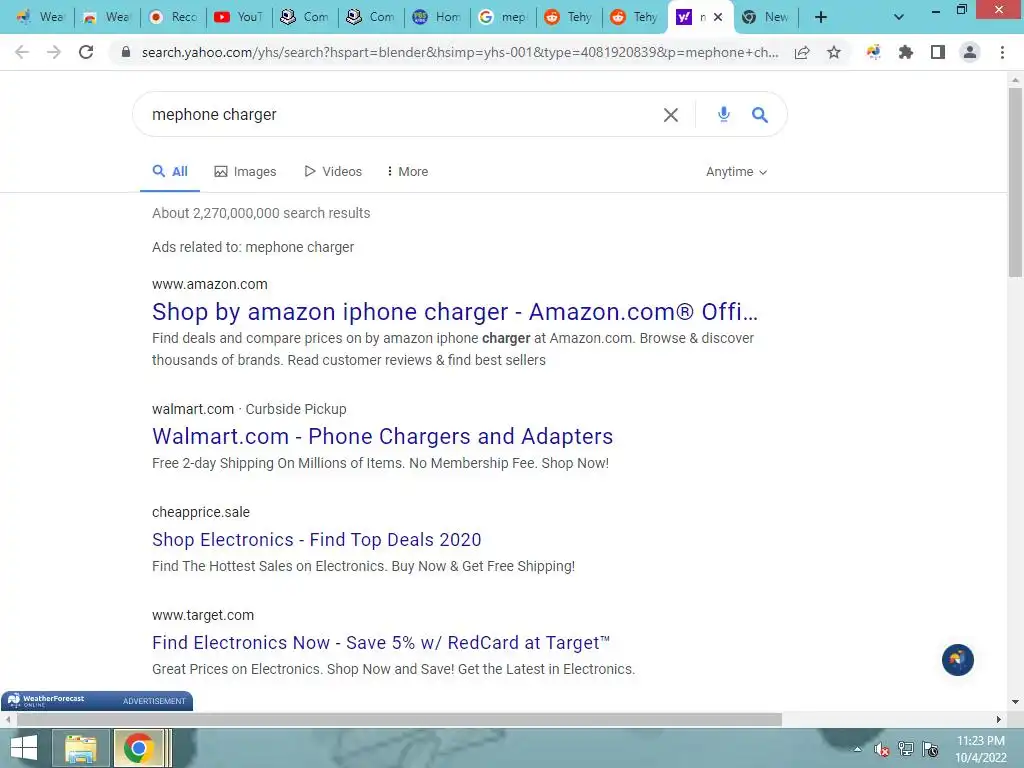This screenshot has width=1024, height=768.
Task: Click the scroll right arrow
Action: click(x=999, y=720)
